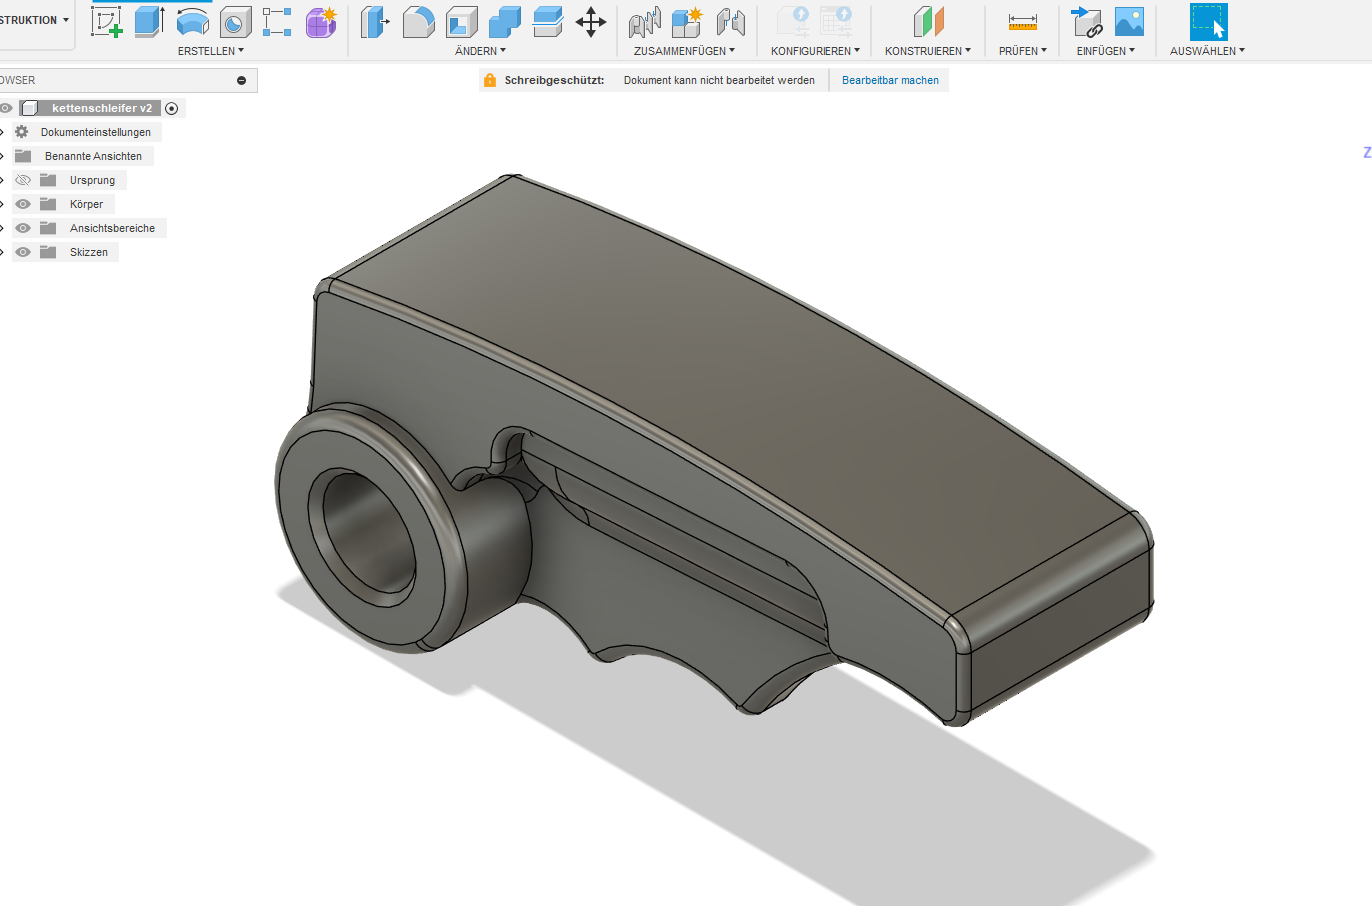The image size is (1372, 906).
Task: Open the ERSTELLEN dropdown menu
Action: click(x=211, y=51)
